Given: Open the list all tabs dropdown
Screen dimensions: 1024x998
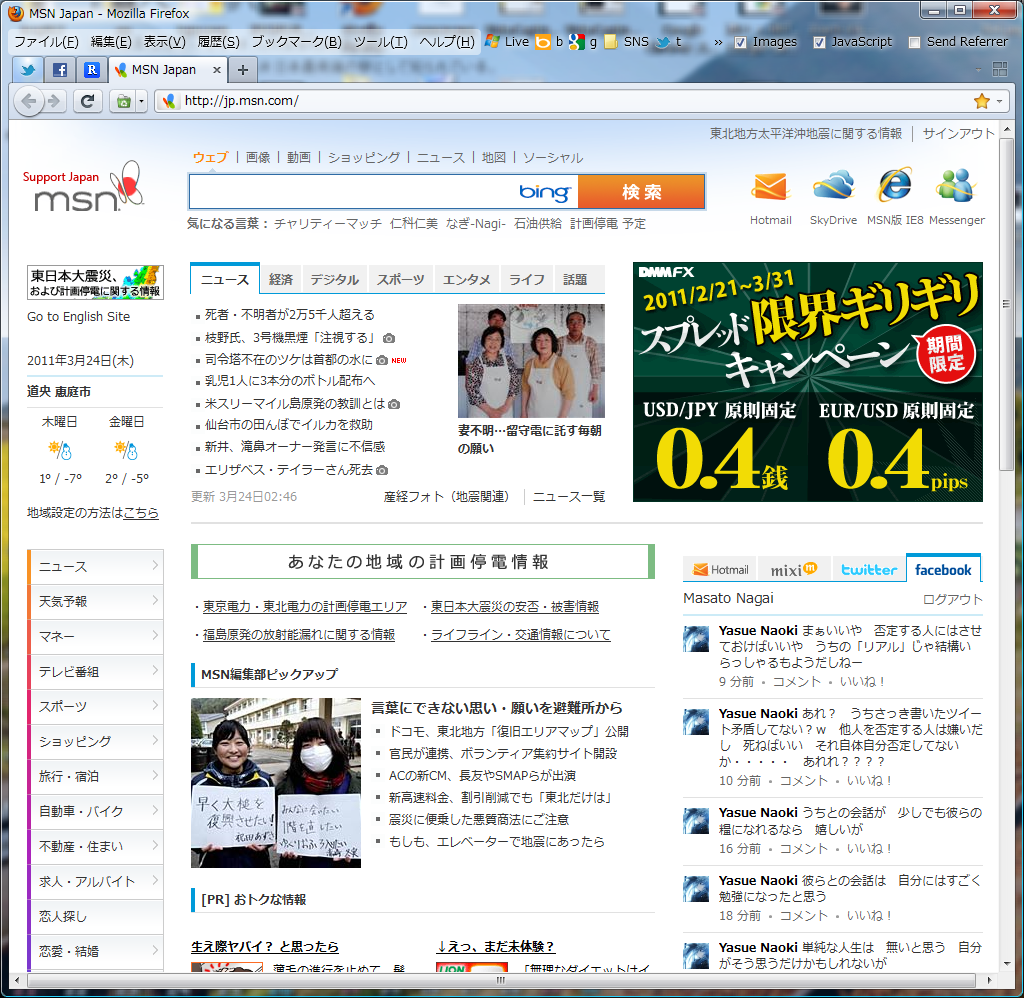Looking at the screenshot, I should click(978, 69).
